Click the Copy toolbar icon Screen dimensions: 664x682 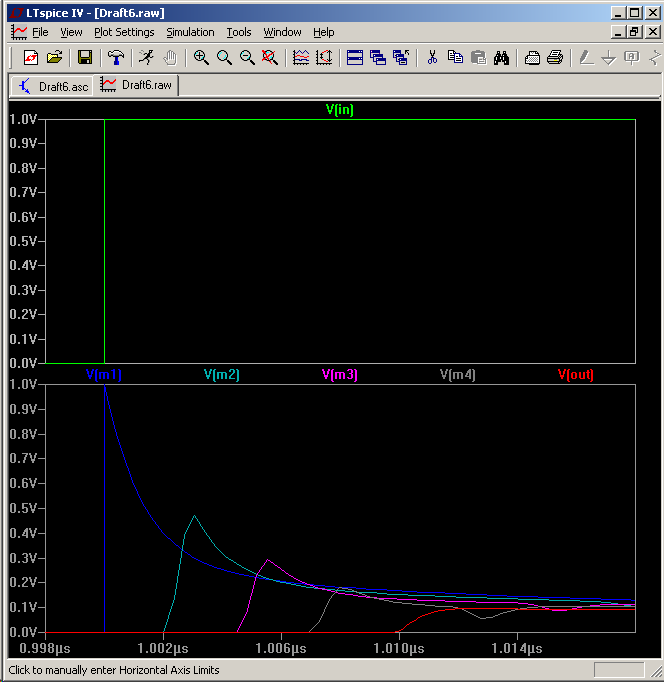pyautogui.click(x=455, y=57)
